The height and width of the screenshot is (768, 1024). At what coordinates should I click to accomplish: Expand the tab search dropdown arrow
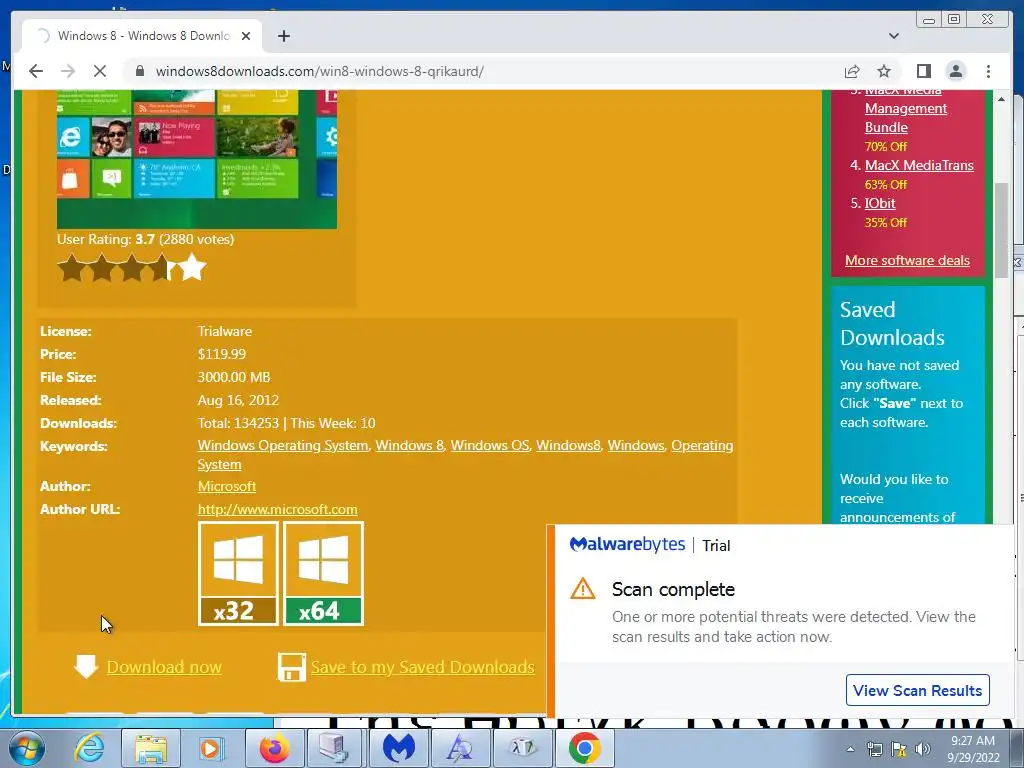coord(894,36)
